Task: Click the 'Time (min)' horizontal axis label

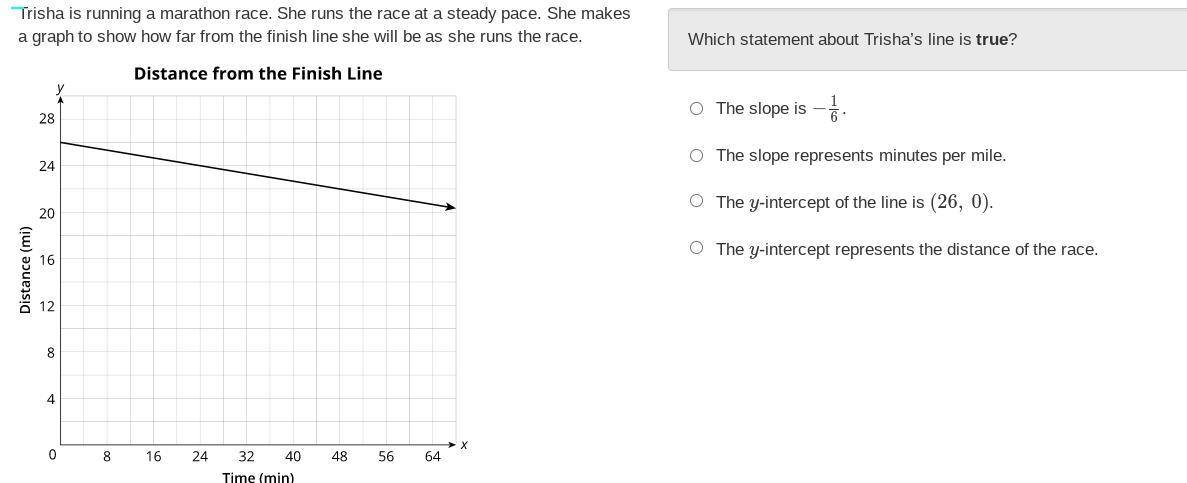Action: pos(258,477)
